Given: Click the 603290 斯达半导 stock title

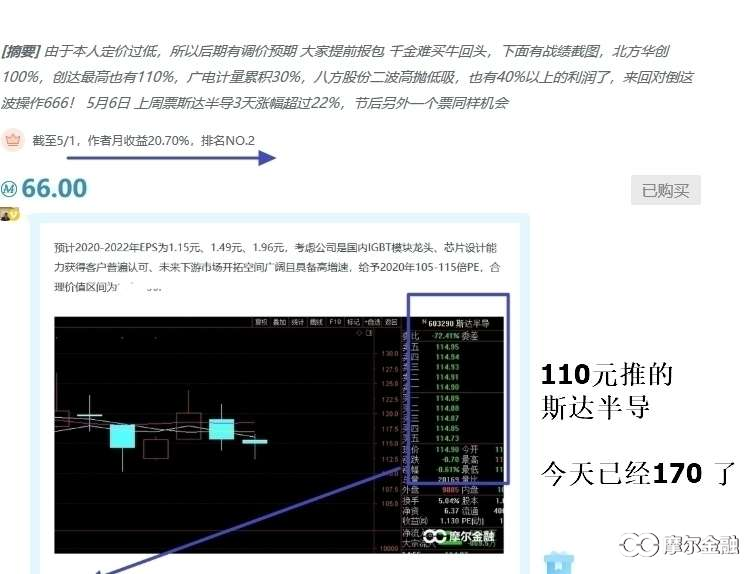Looking at the screenshot, I should click(458, 324).
